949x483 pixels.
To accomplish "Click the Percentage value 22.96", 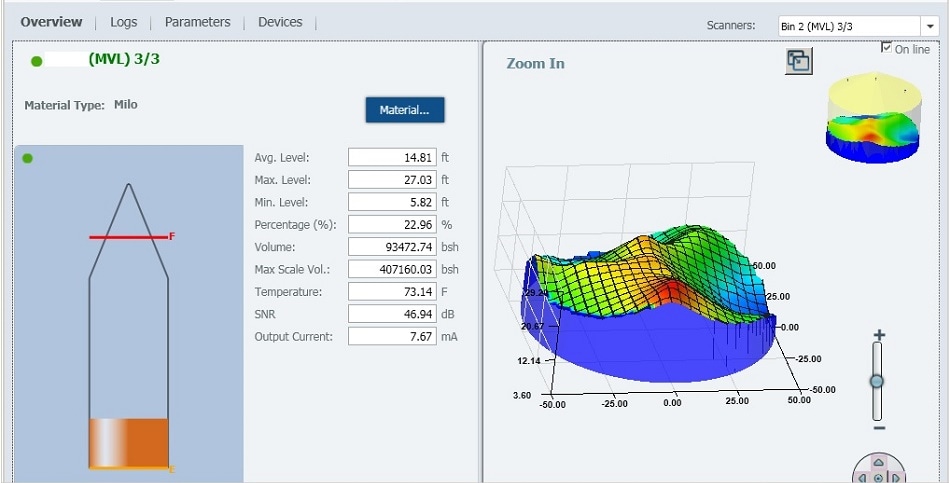I will [392, 225].
